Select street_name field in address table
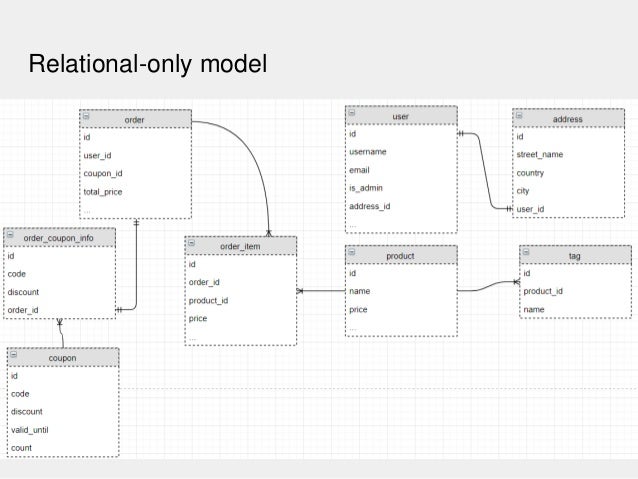 (568, 155)
